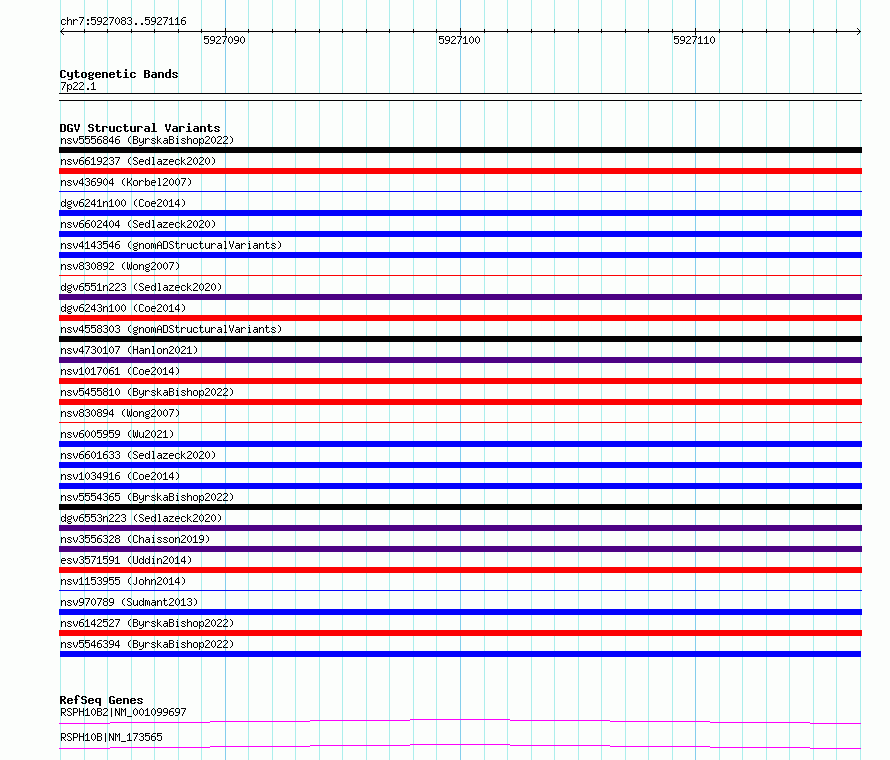Click variant nsv436904 (Korbel2007) label
890x760 pixels.
(126, 182)
